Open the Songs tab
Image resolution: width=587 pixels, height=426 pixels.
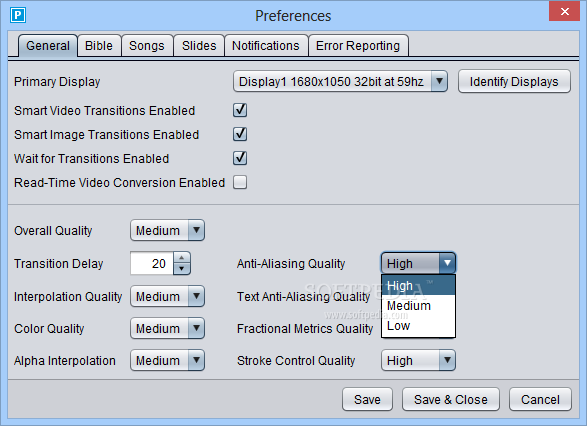click(147, 46)
